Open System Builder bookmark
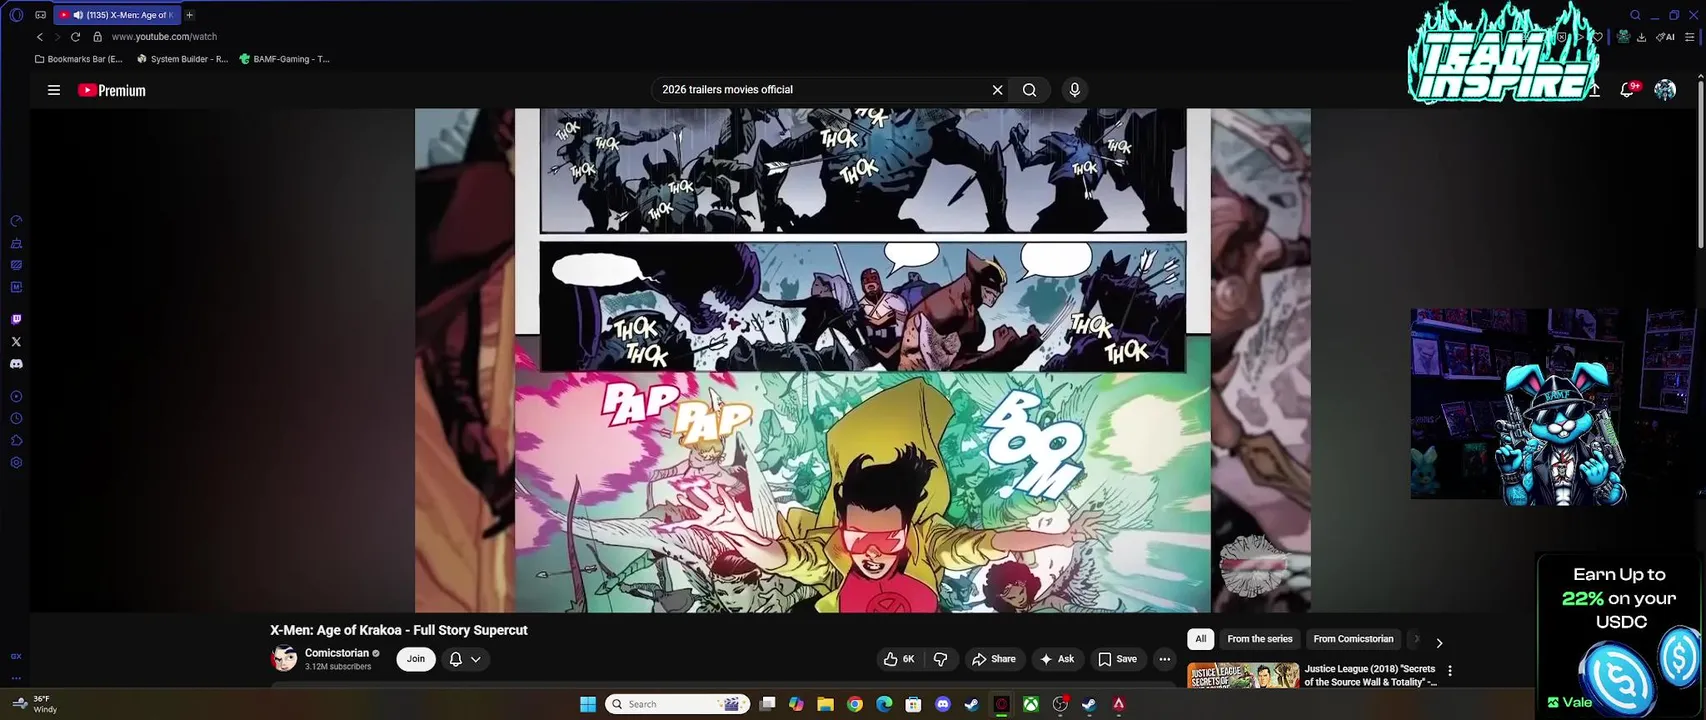1706x720 pixels. [x=182, y=59]
